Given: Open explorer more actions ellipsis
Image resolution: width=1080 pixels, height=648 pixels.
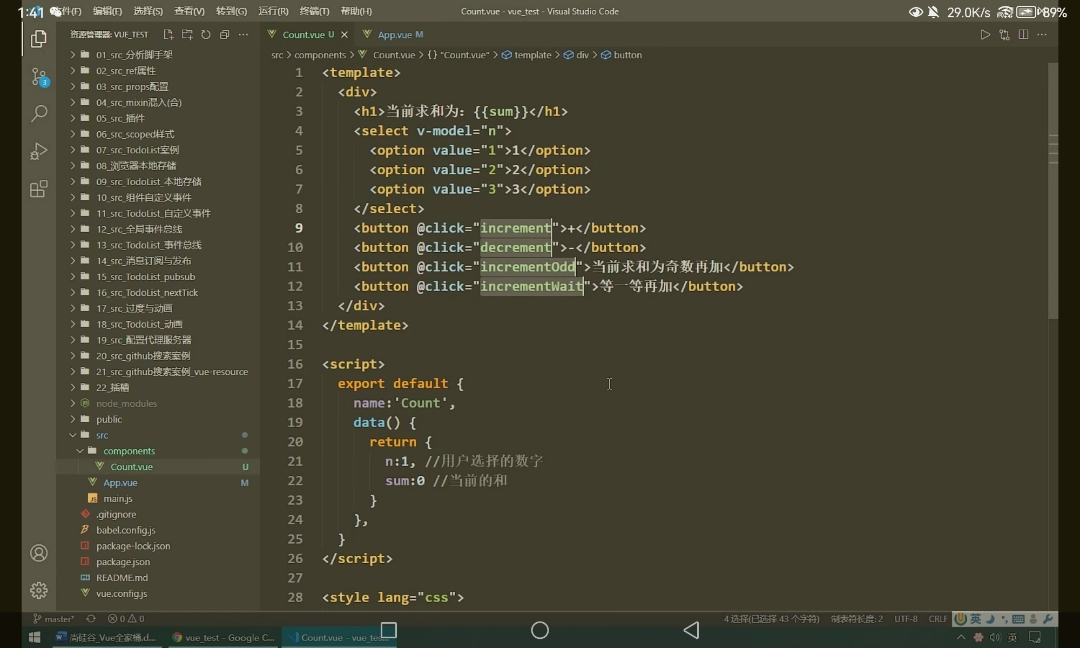Looking at the screenshot, I should click(243, 34).
